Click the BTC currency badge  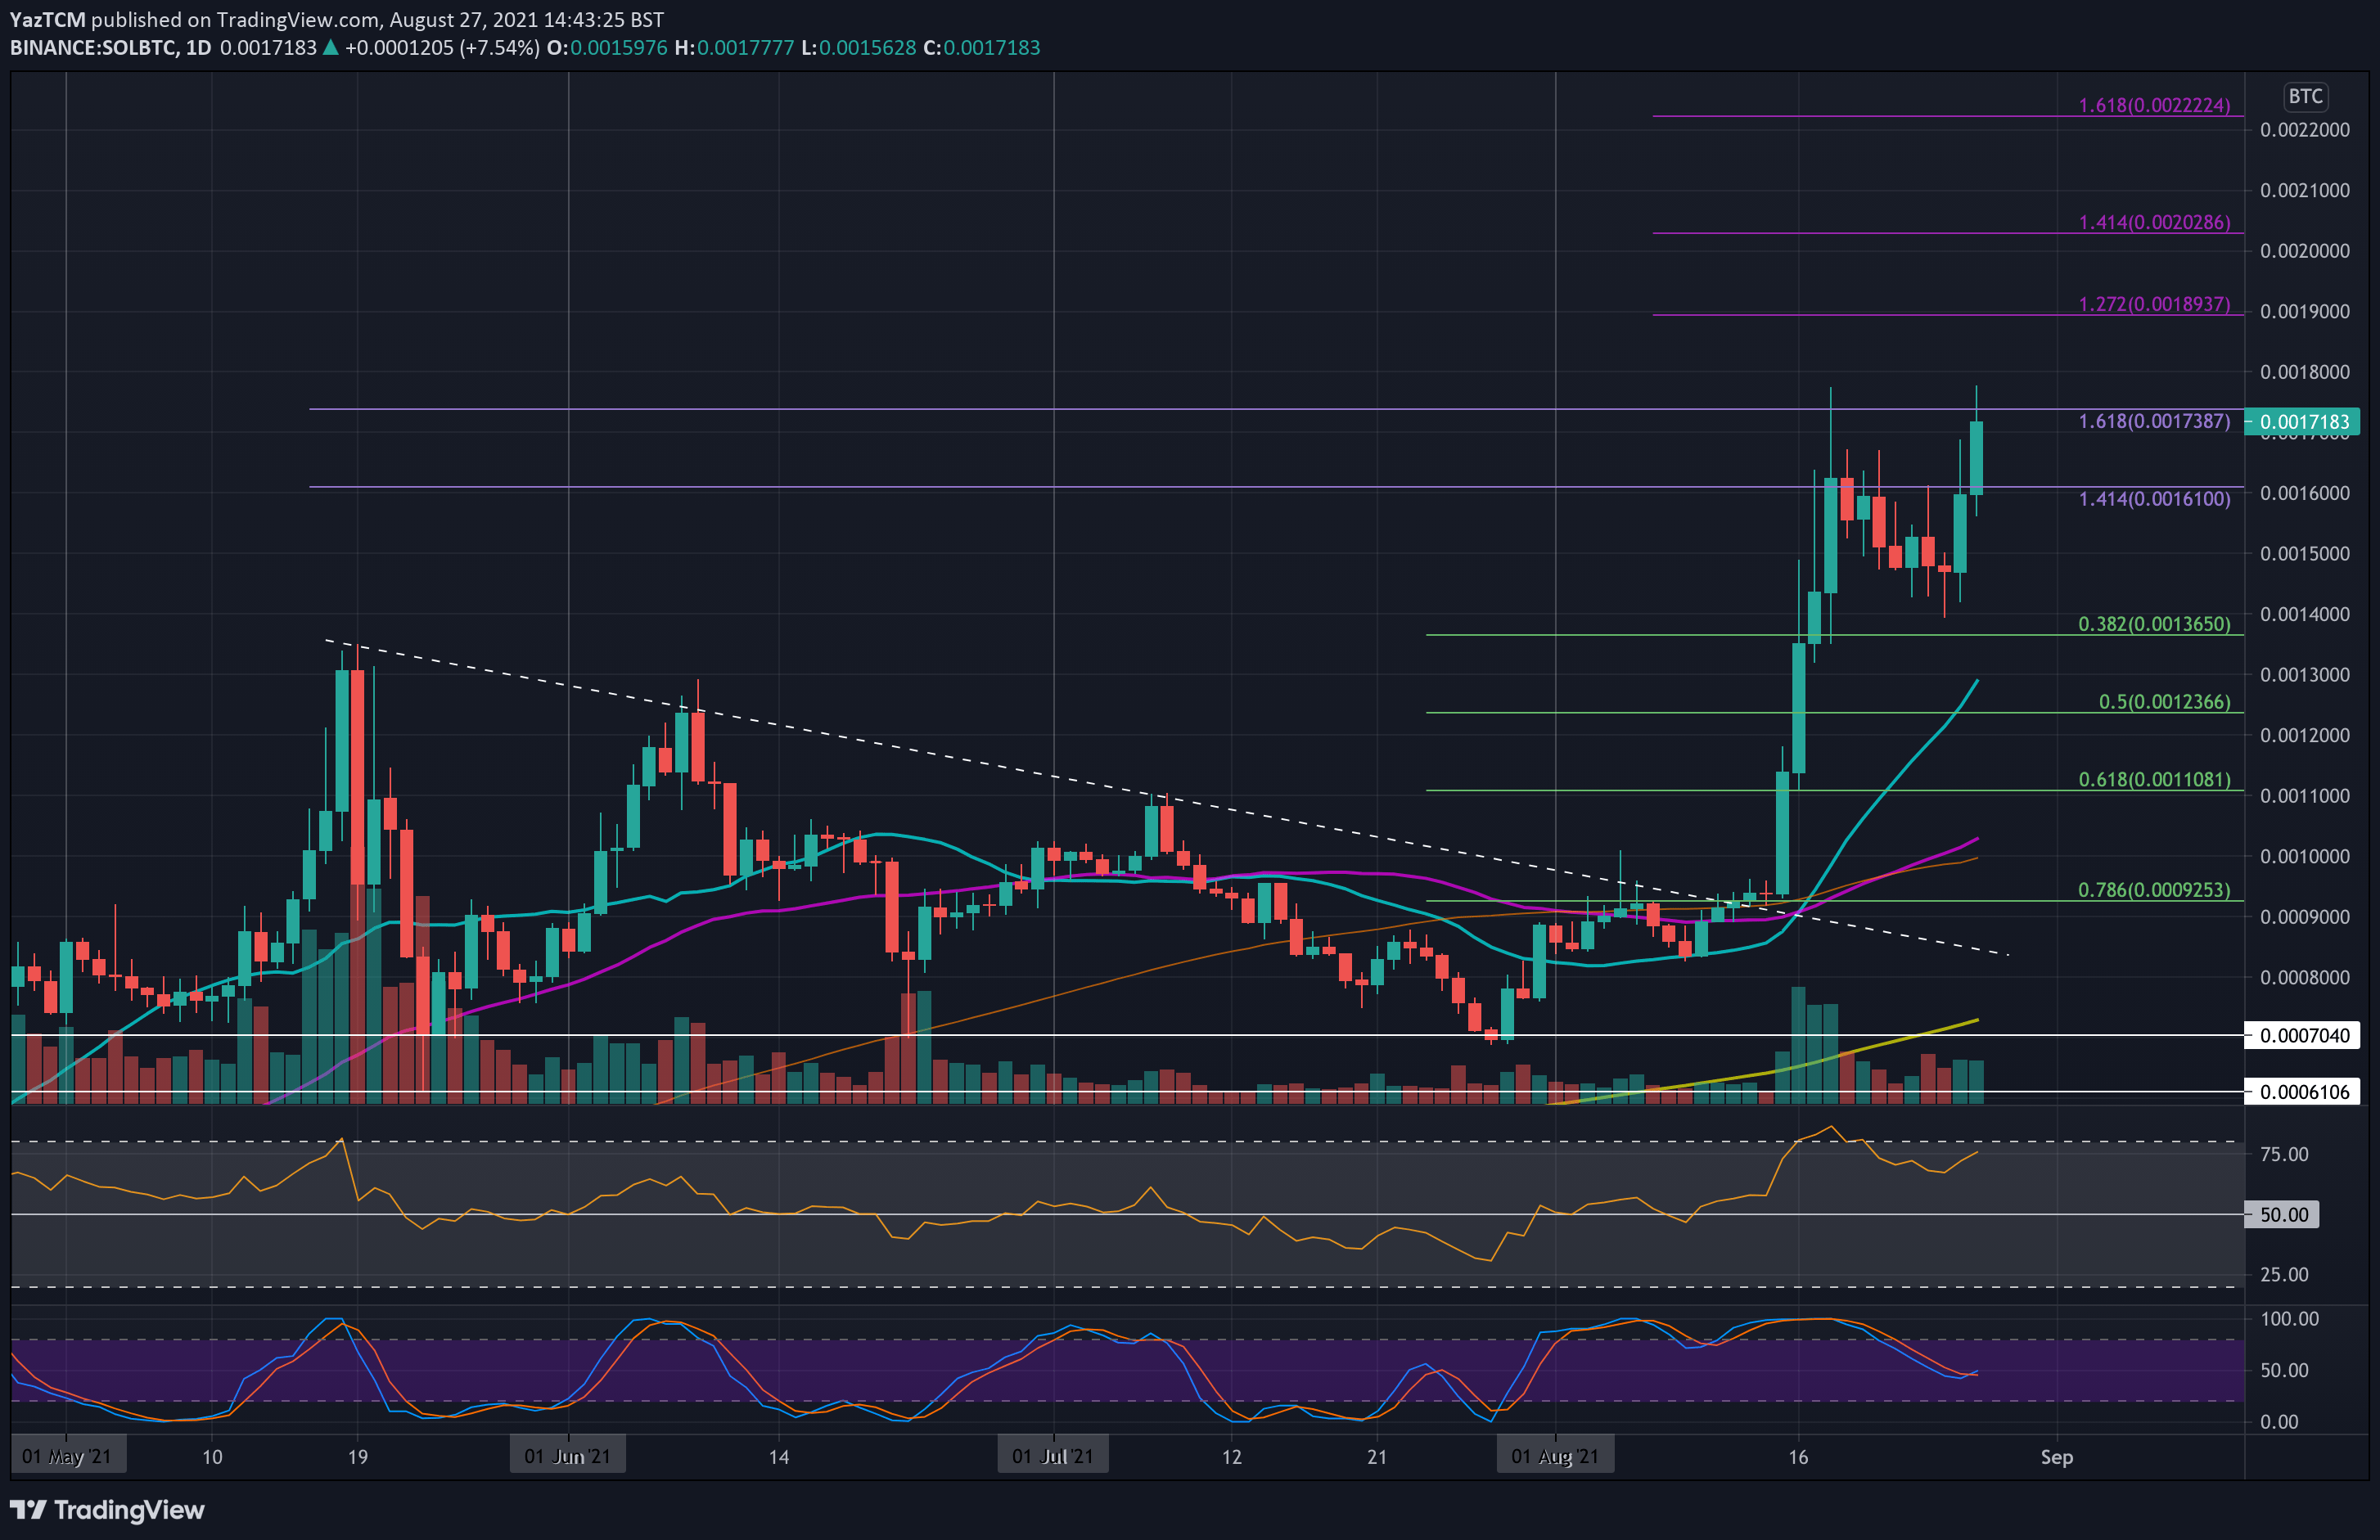(x=2305, y=96)
